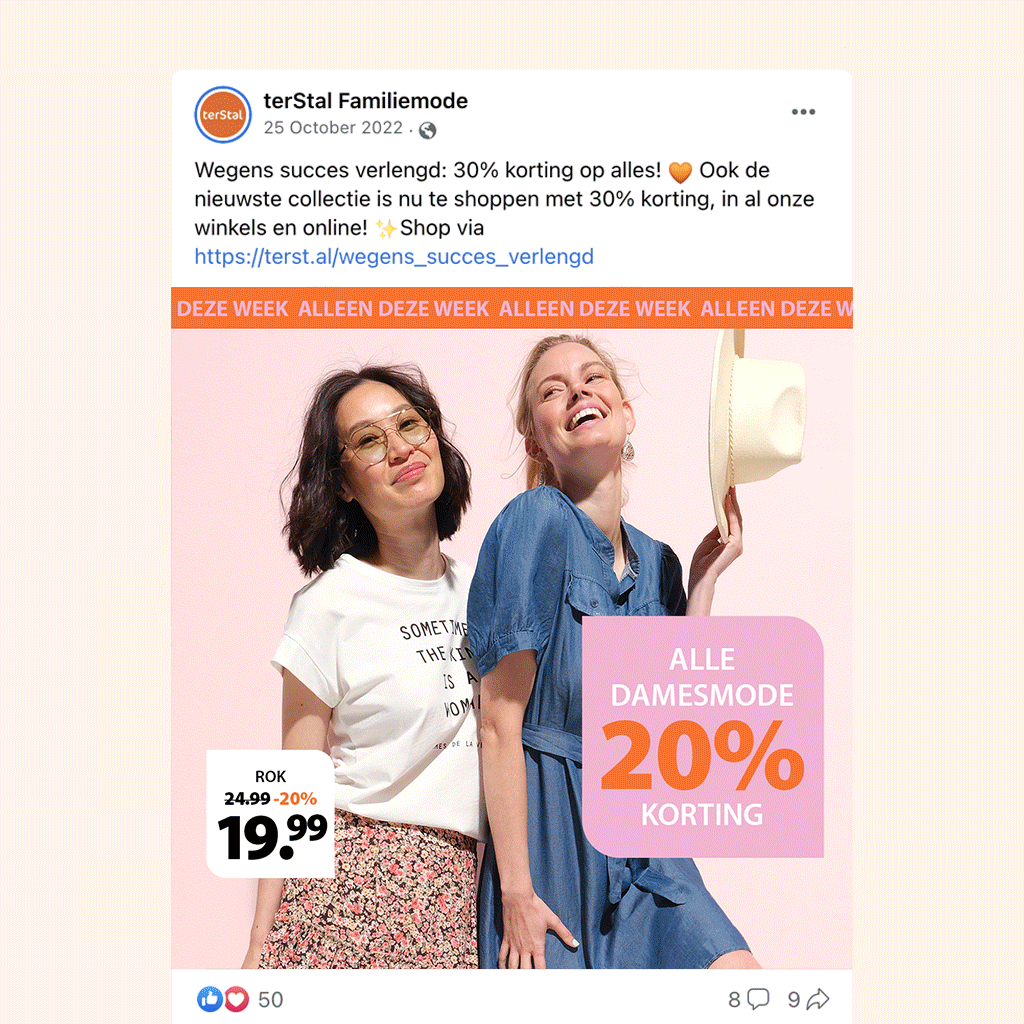The height and width of the screenshot is (1024, 1024).
Task: Click the ROK 19.99 price tag
Action: pyautogui.click(x=270, y=814)
